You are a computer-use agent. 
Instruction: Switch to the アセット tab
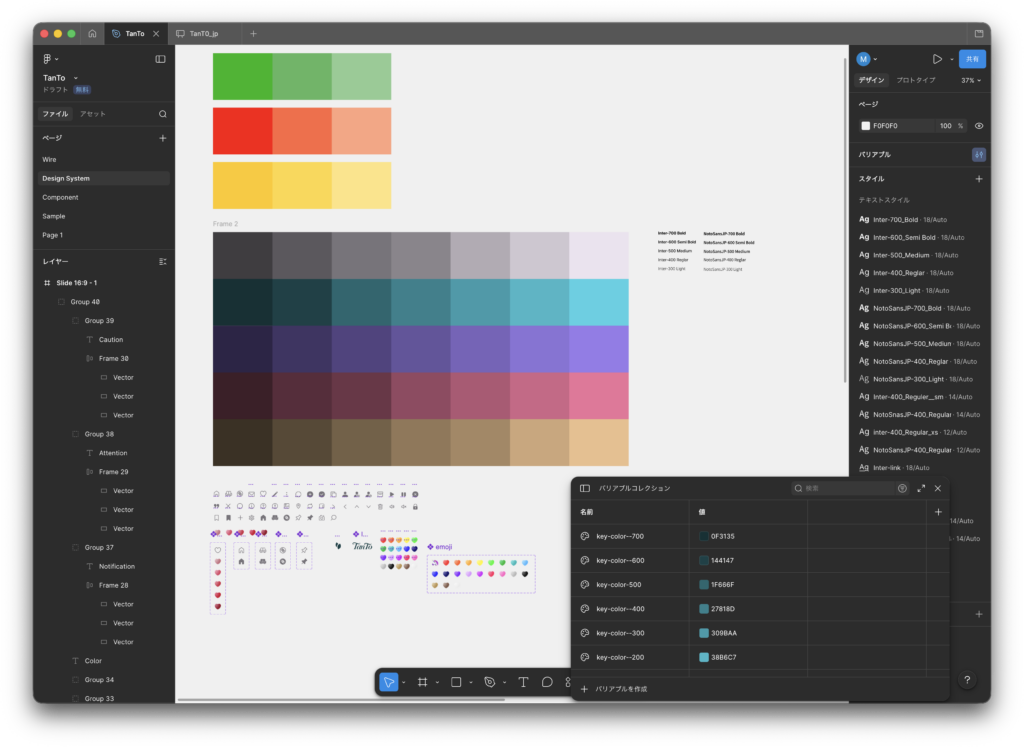click(93, 114)
